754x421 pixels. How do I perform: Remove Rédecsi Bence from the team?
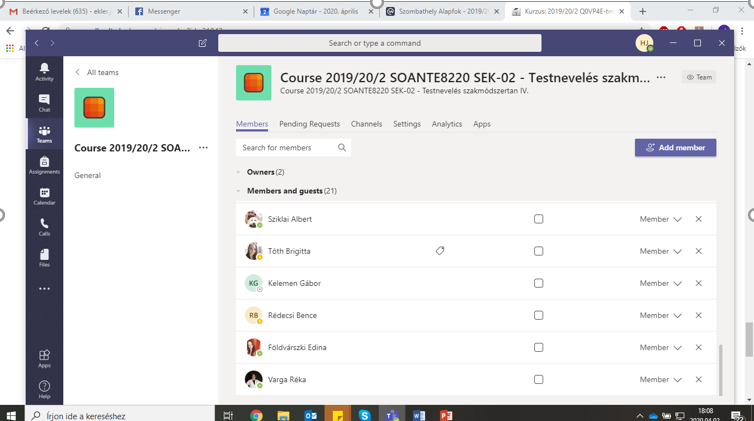click(699, 315)
